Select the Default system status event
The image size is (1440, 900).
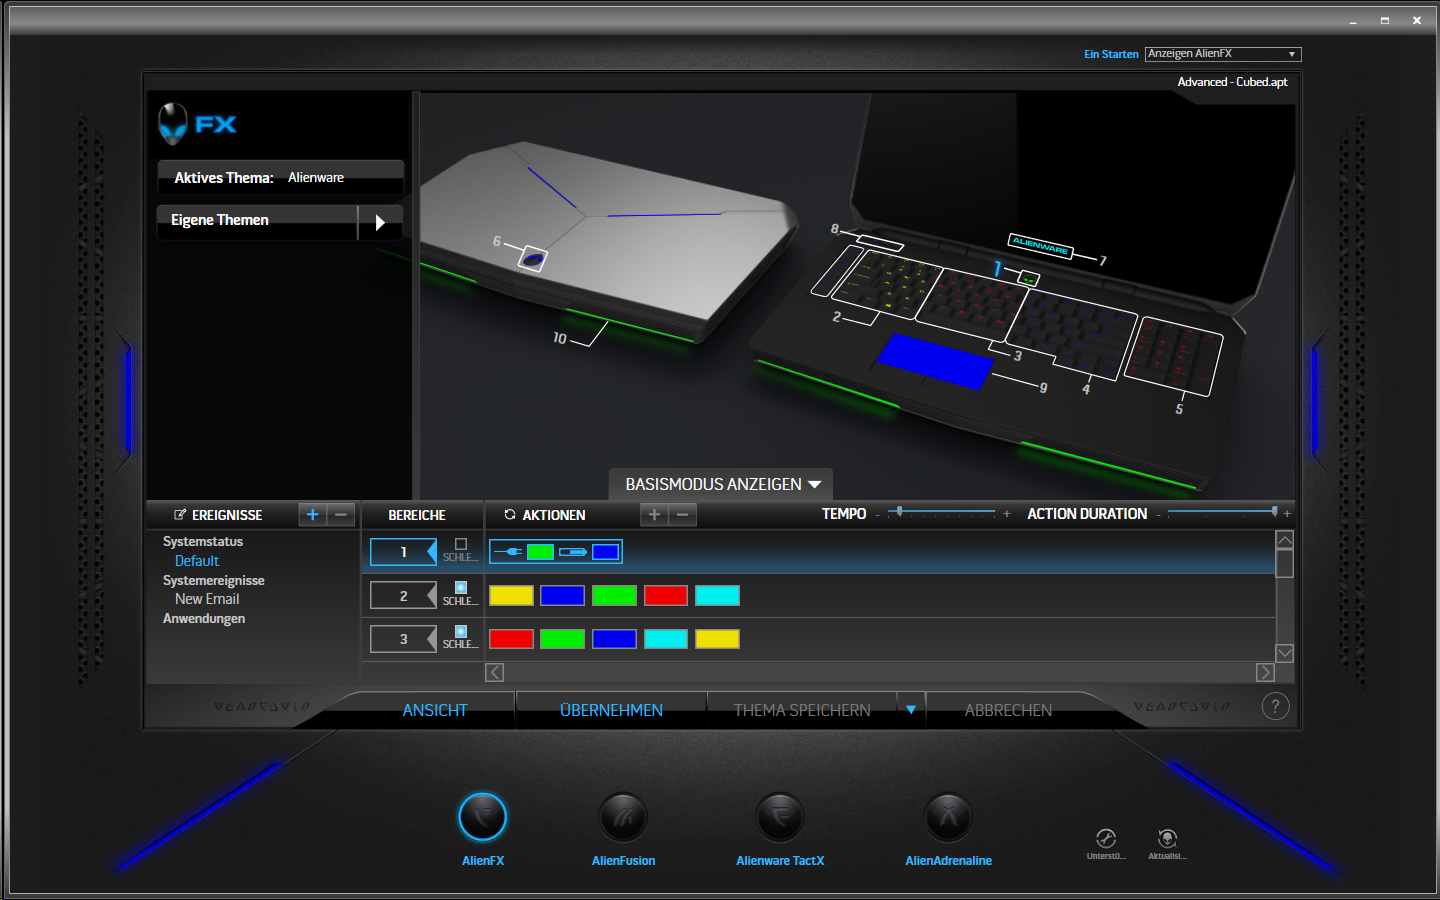click(x=197, y=561)
